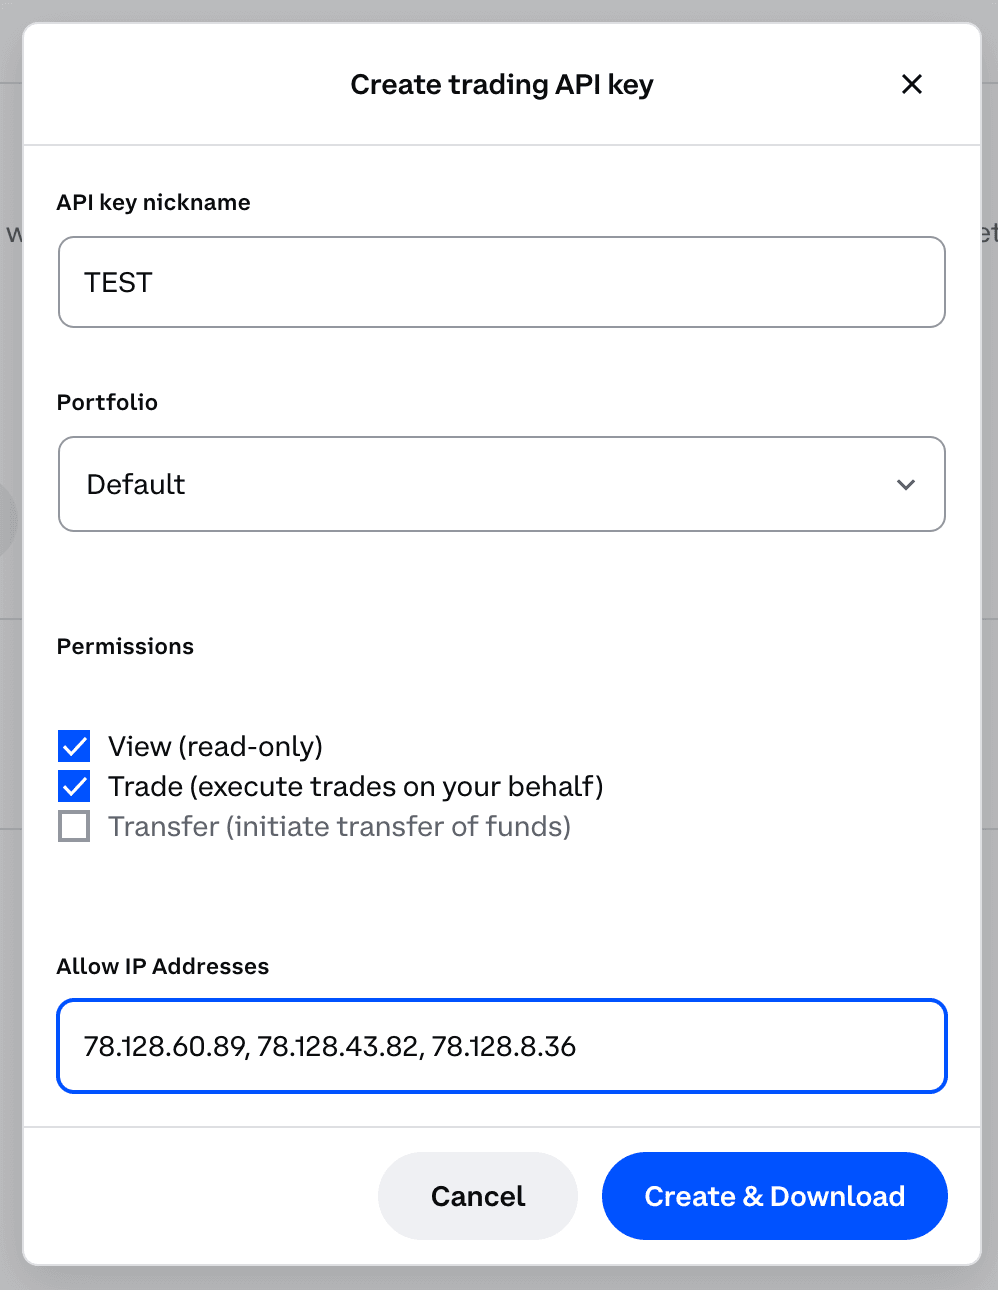Screen dimensions: 998x1290
Task: Click the 78.128.8.36 address in IP field
Action: (504, 1046)
